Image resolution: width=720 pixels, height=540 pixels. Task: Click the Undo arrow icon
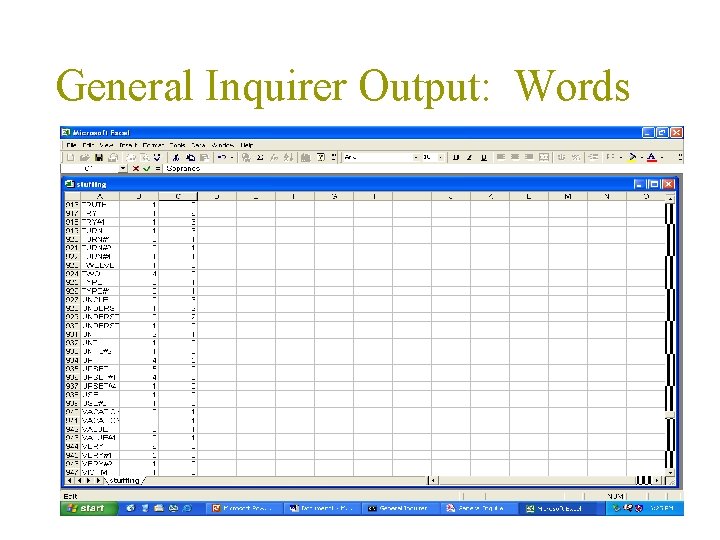[x=222, y=158]
